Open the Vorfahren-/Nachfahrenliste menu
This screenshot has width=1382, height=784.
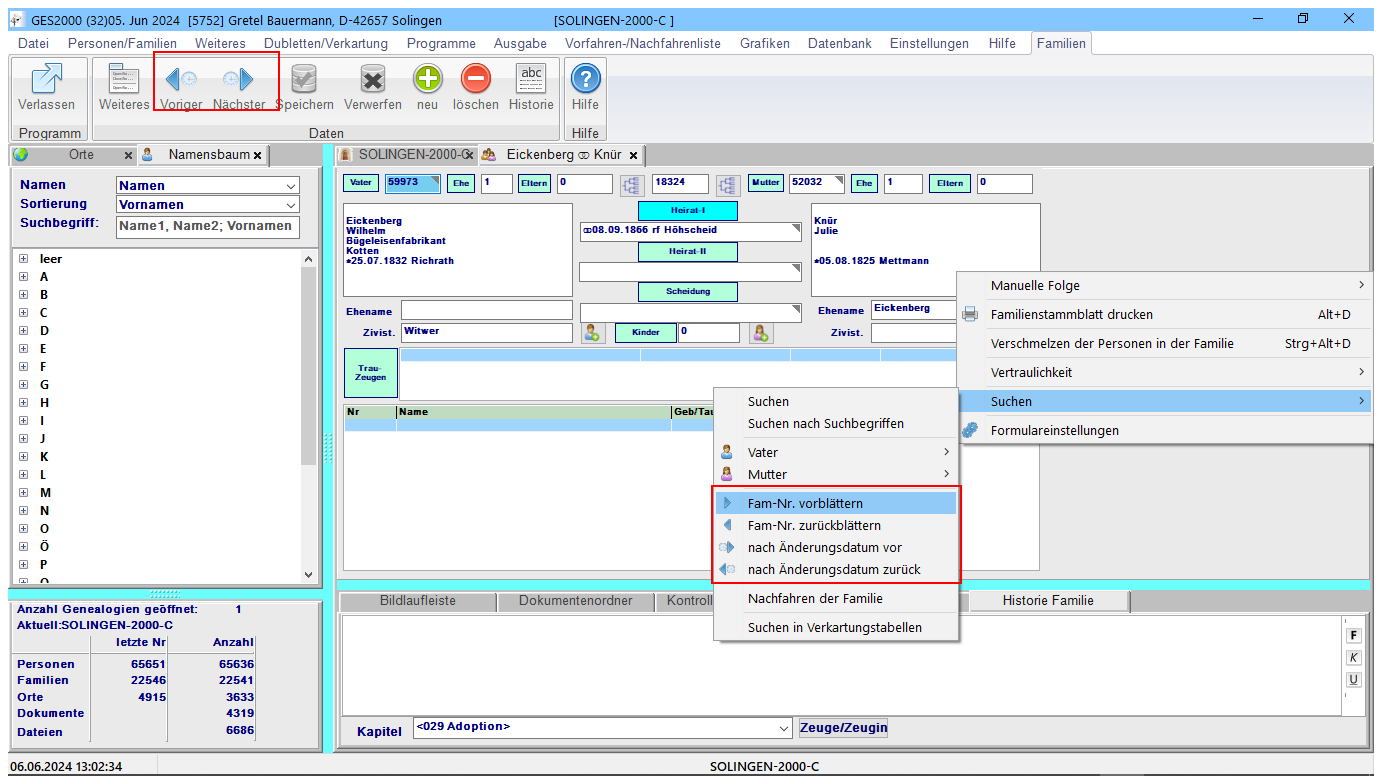coord(643,43)
